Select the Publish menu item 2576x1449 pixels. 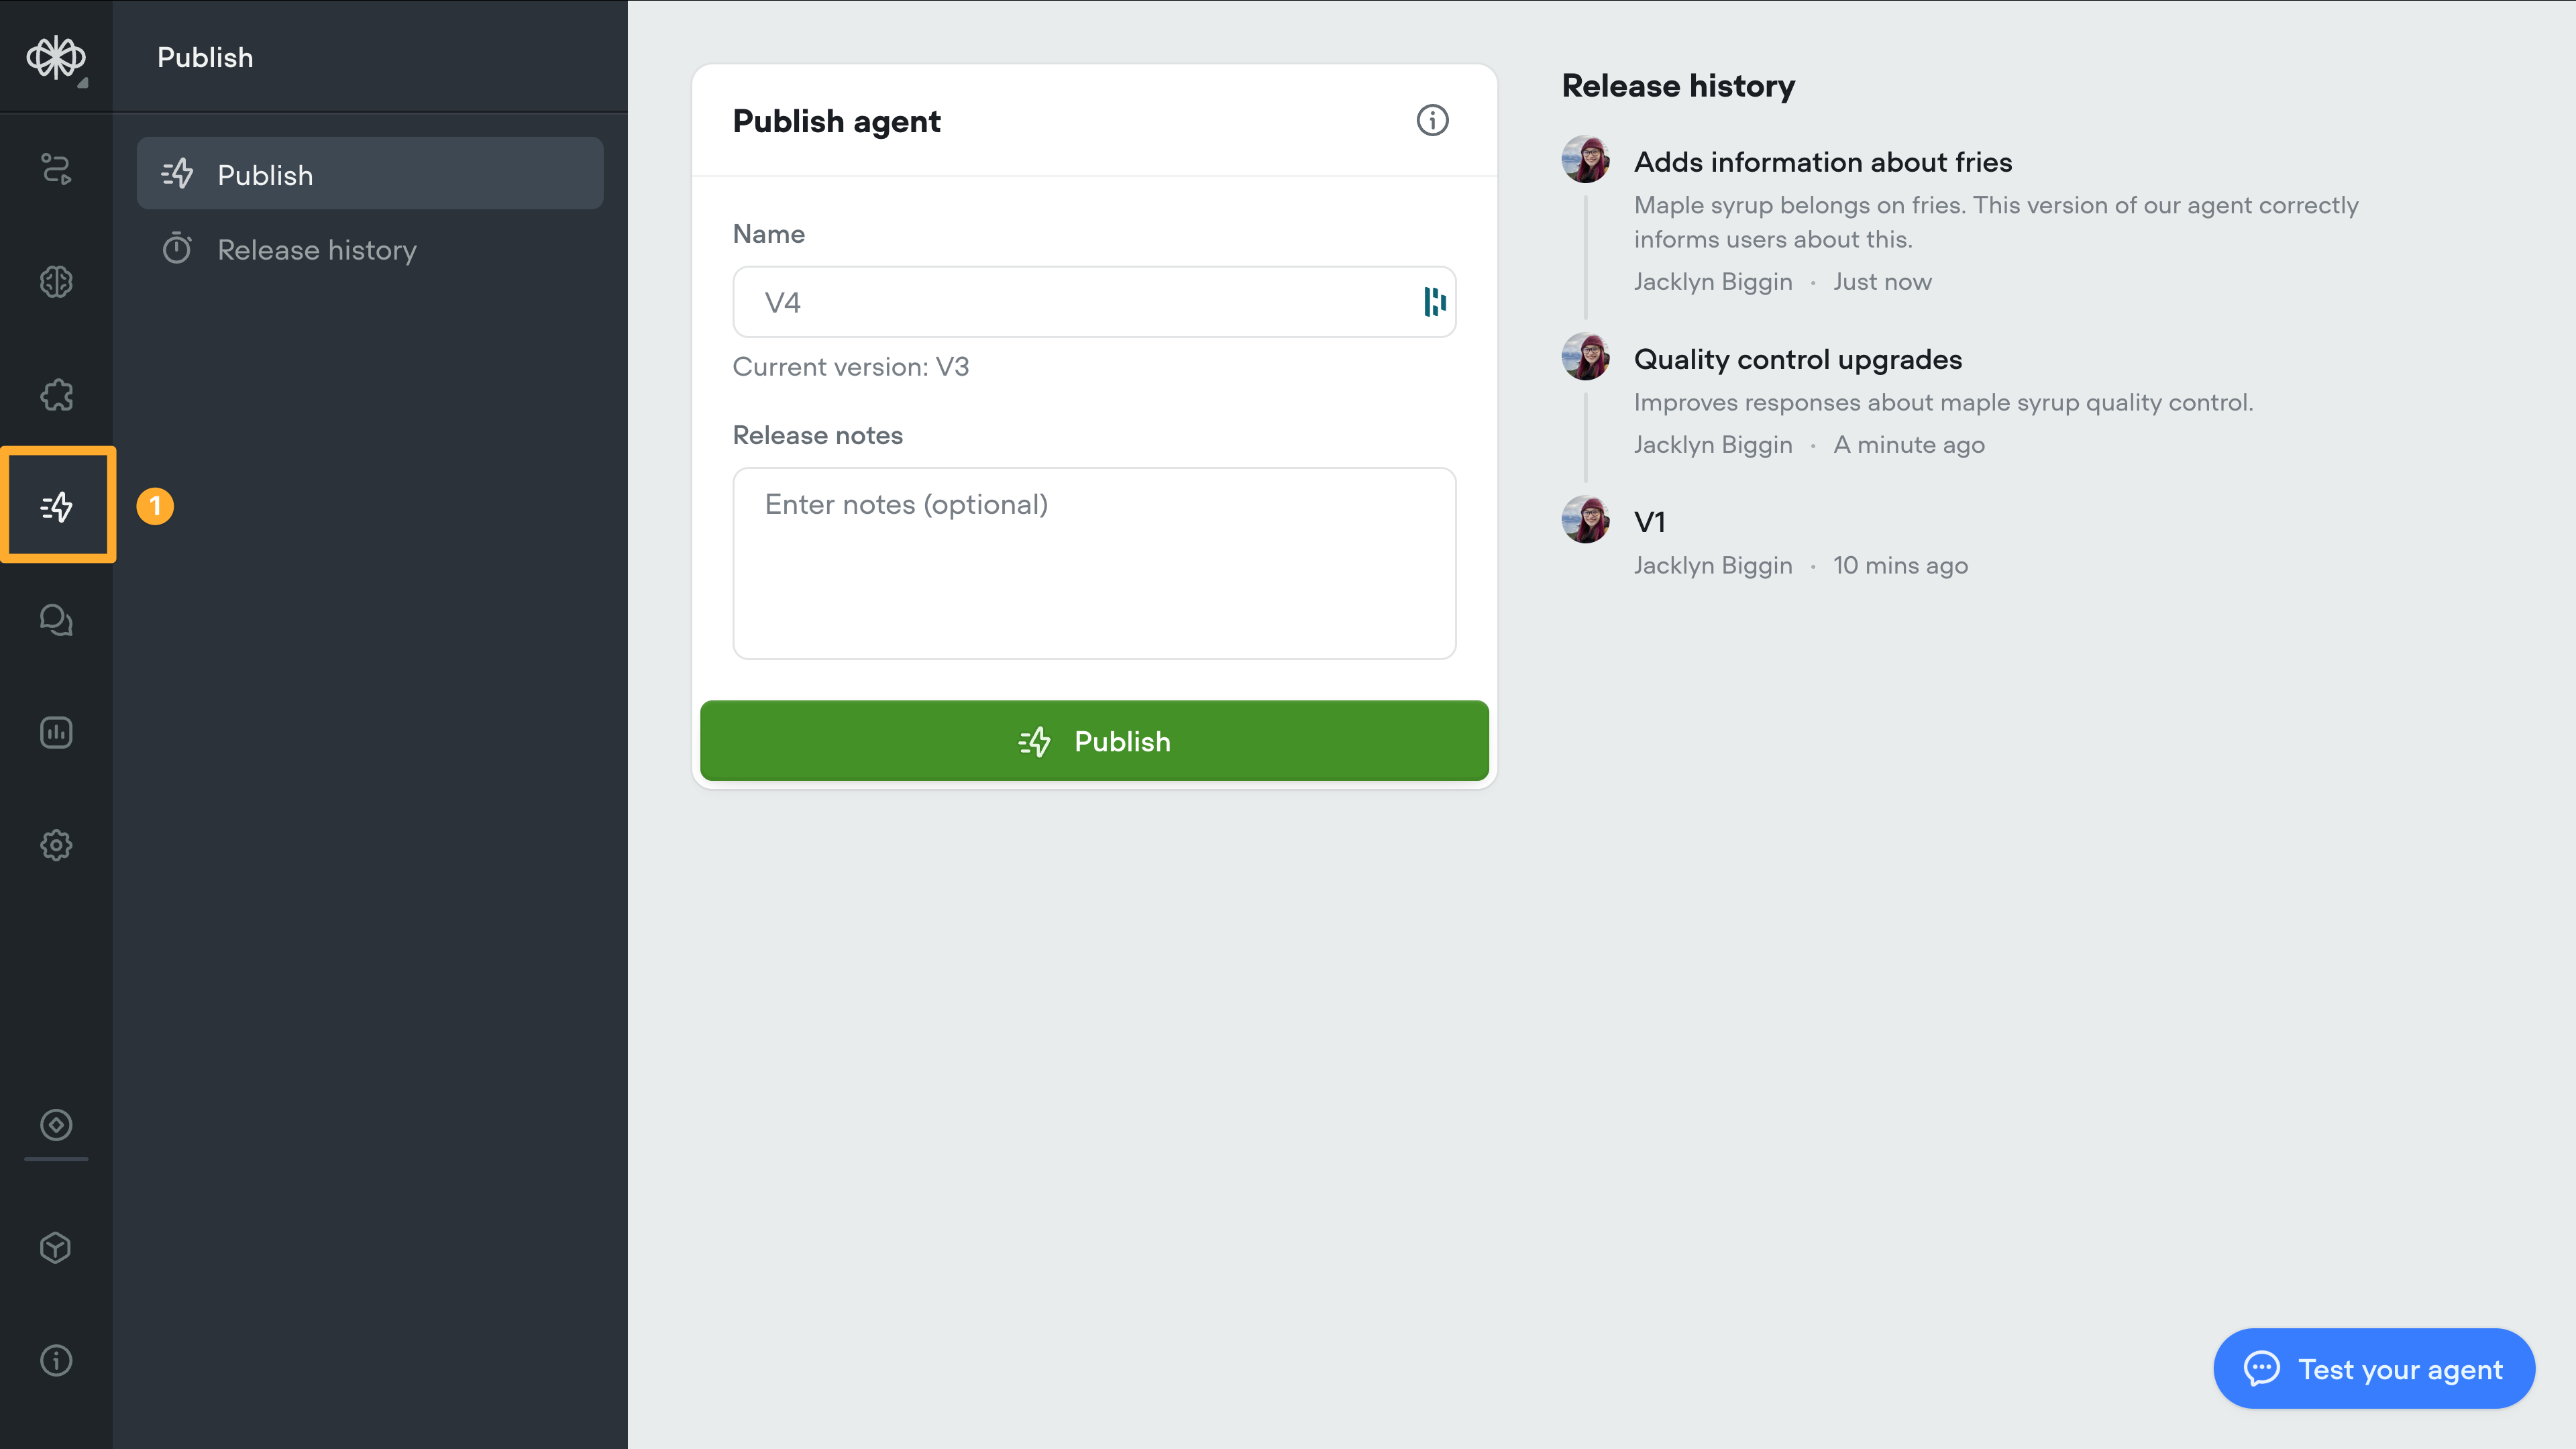(x=370, y=174)
